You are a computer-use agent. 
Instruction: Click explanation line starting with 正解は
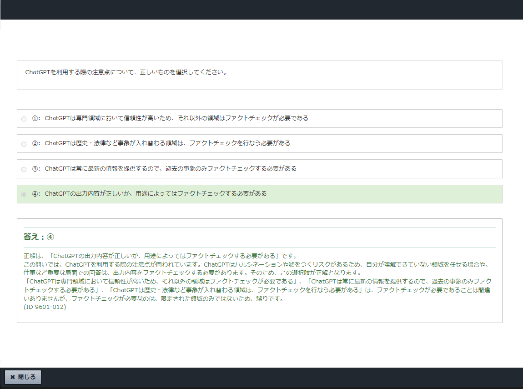click(x=160, y=256)
